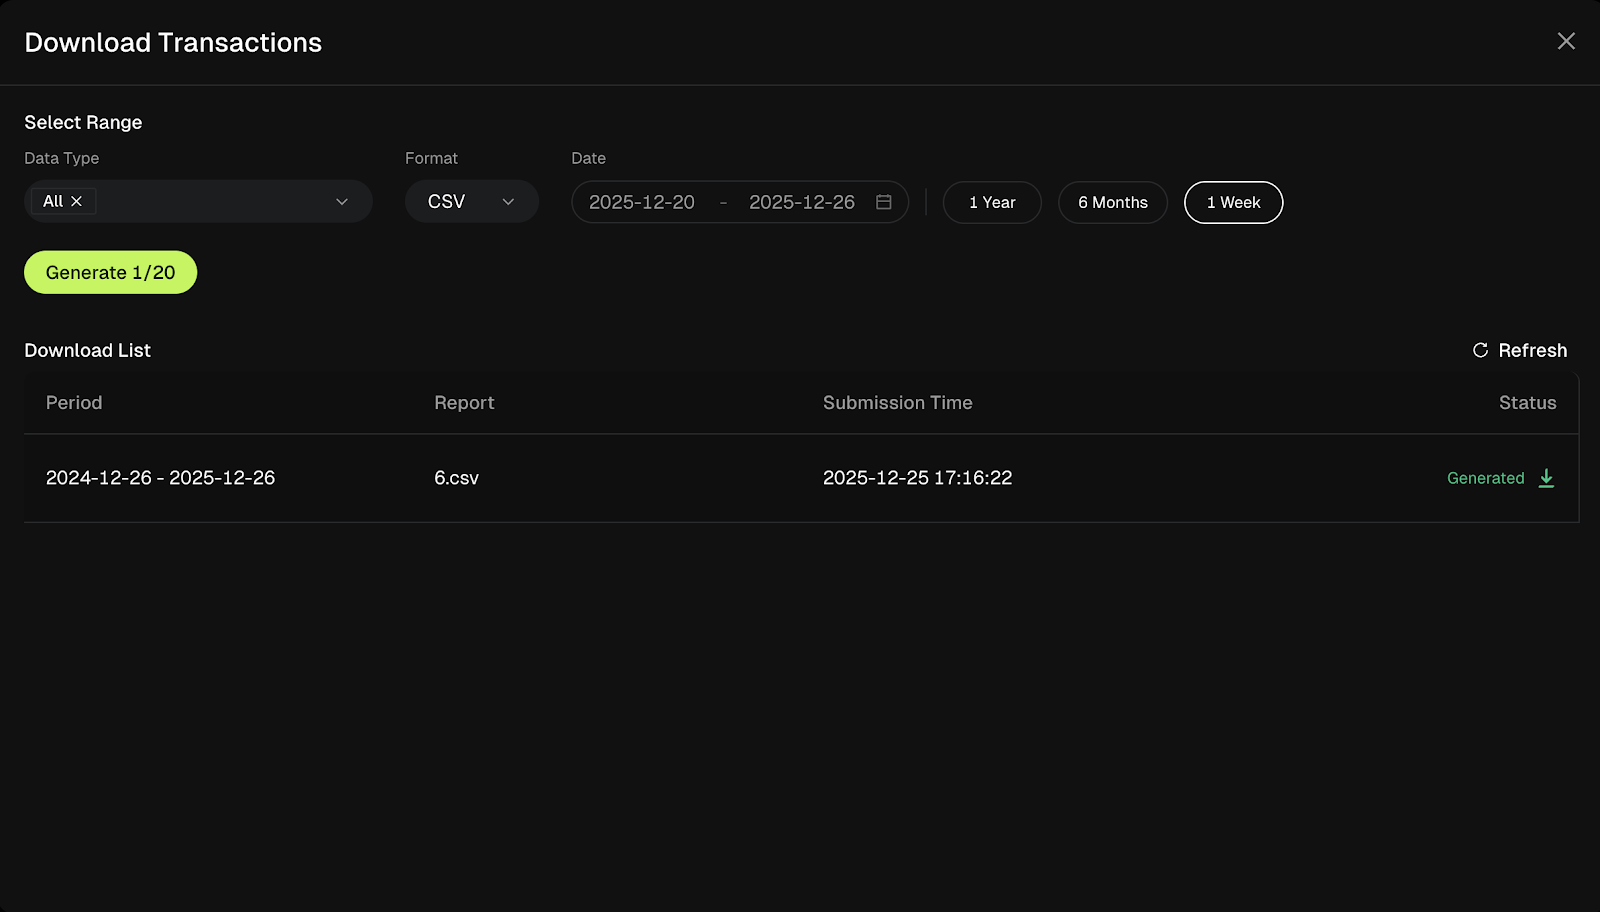Click the Generated status link
The width and height of the screenshot is (1600, 912).
(x=1485, y=478)
